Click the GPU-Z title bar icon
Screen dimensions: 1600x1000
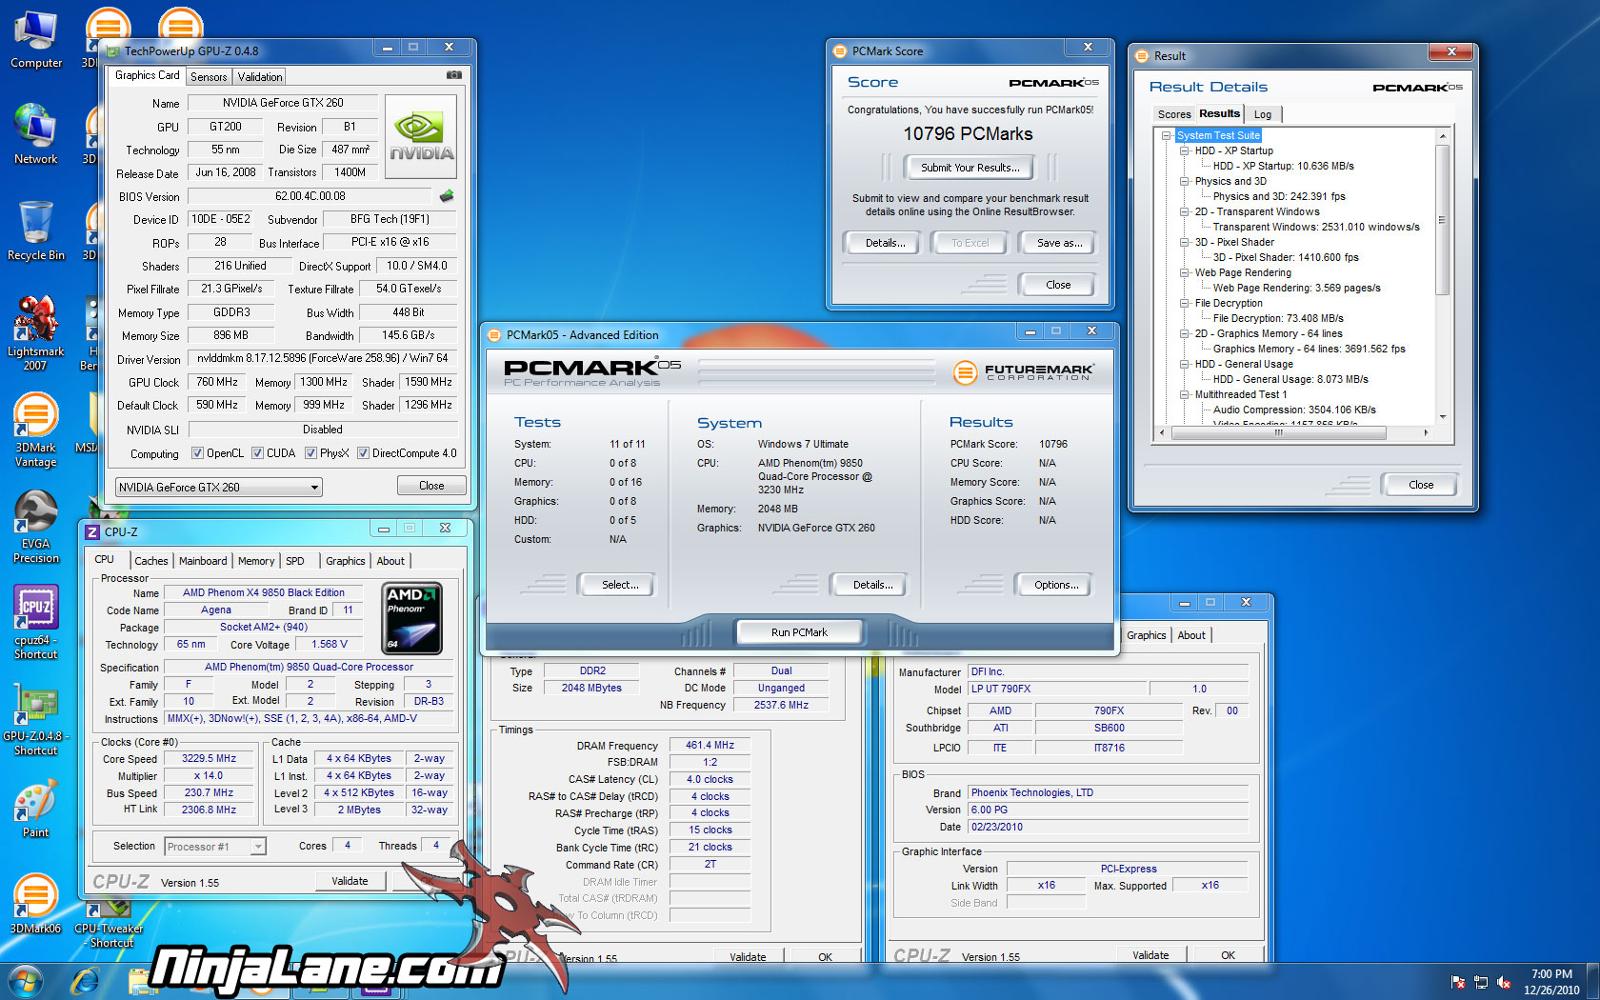114,51
